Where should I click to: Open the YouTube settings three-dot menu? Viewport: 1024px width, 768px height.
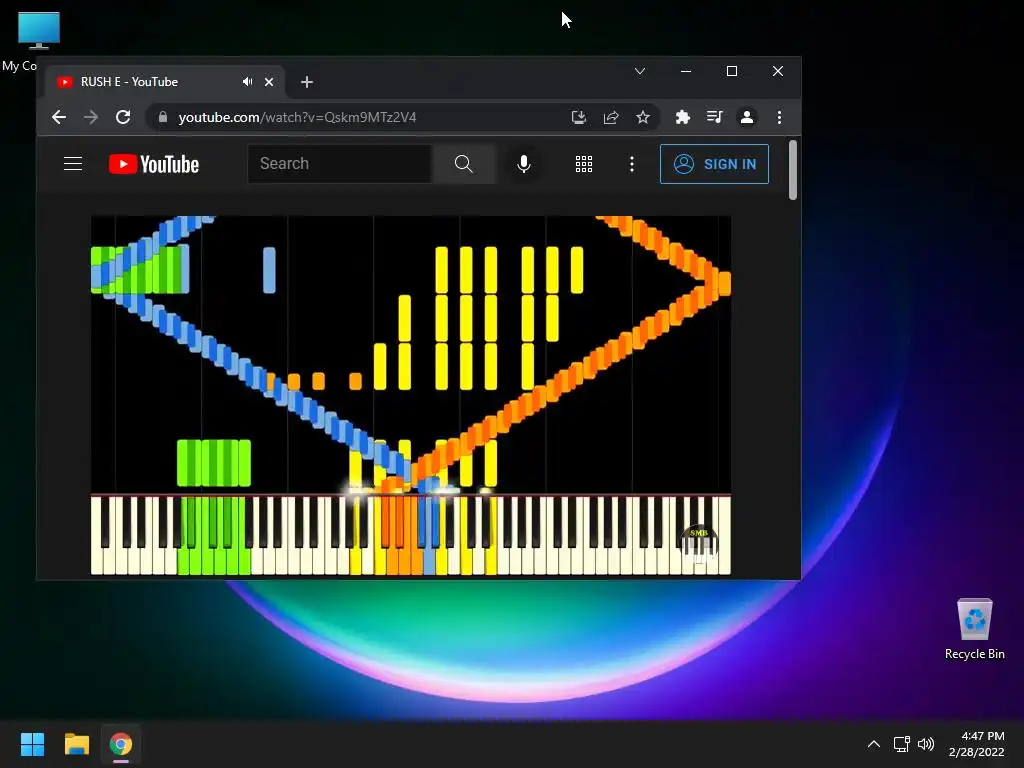pos(632,164)
